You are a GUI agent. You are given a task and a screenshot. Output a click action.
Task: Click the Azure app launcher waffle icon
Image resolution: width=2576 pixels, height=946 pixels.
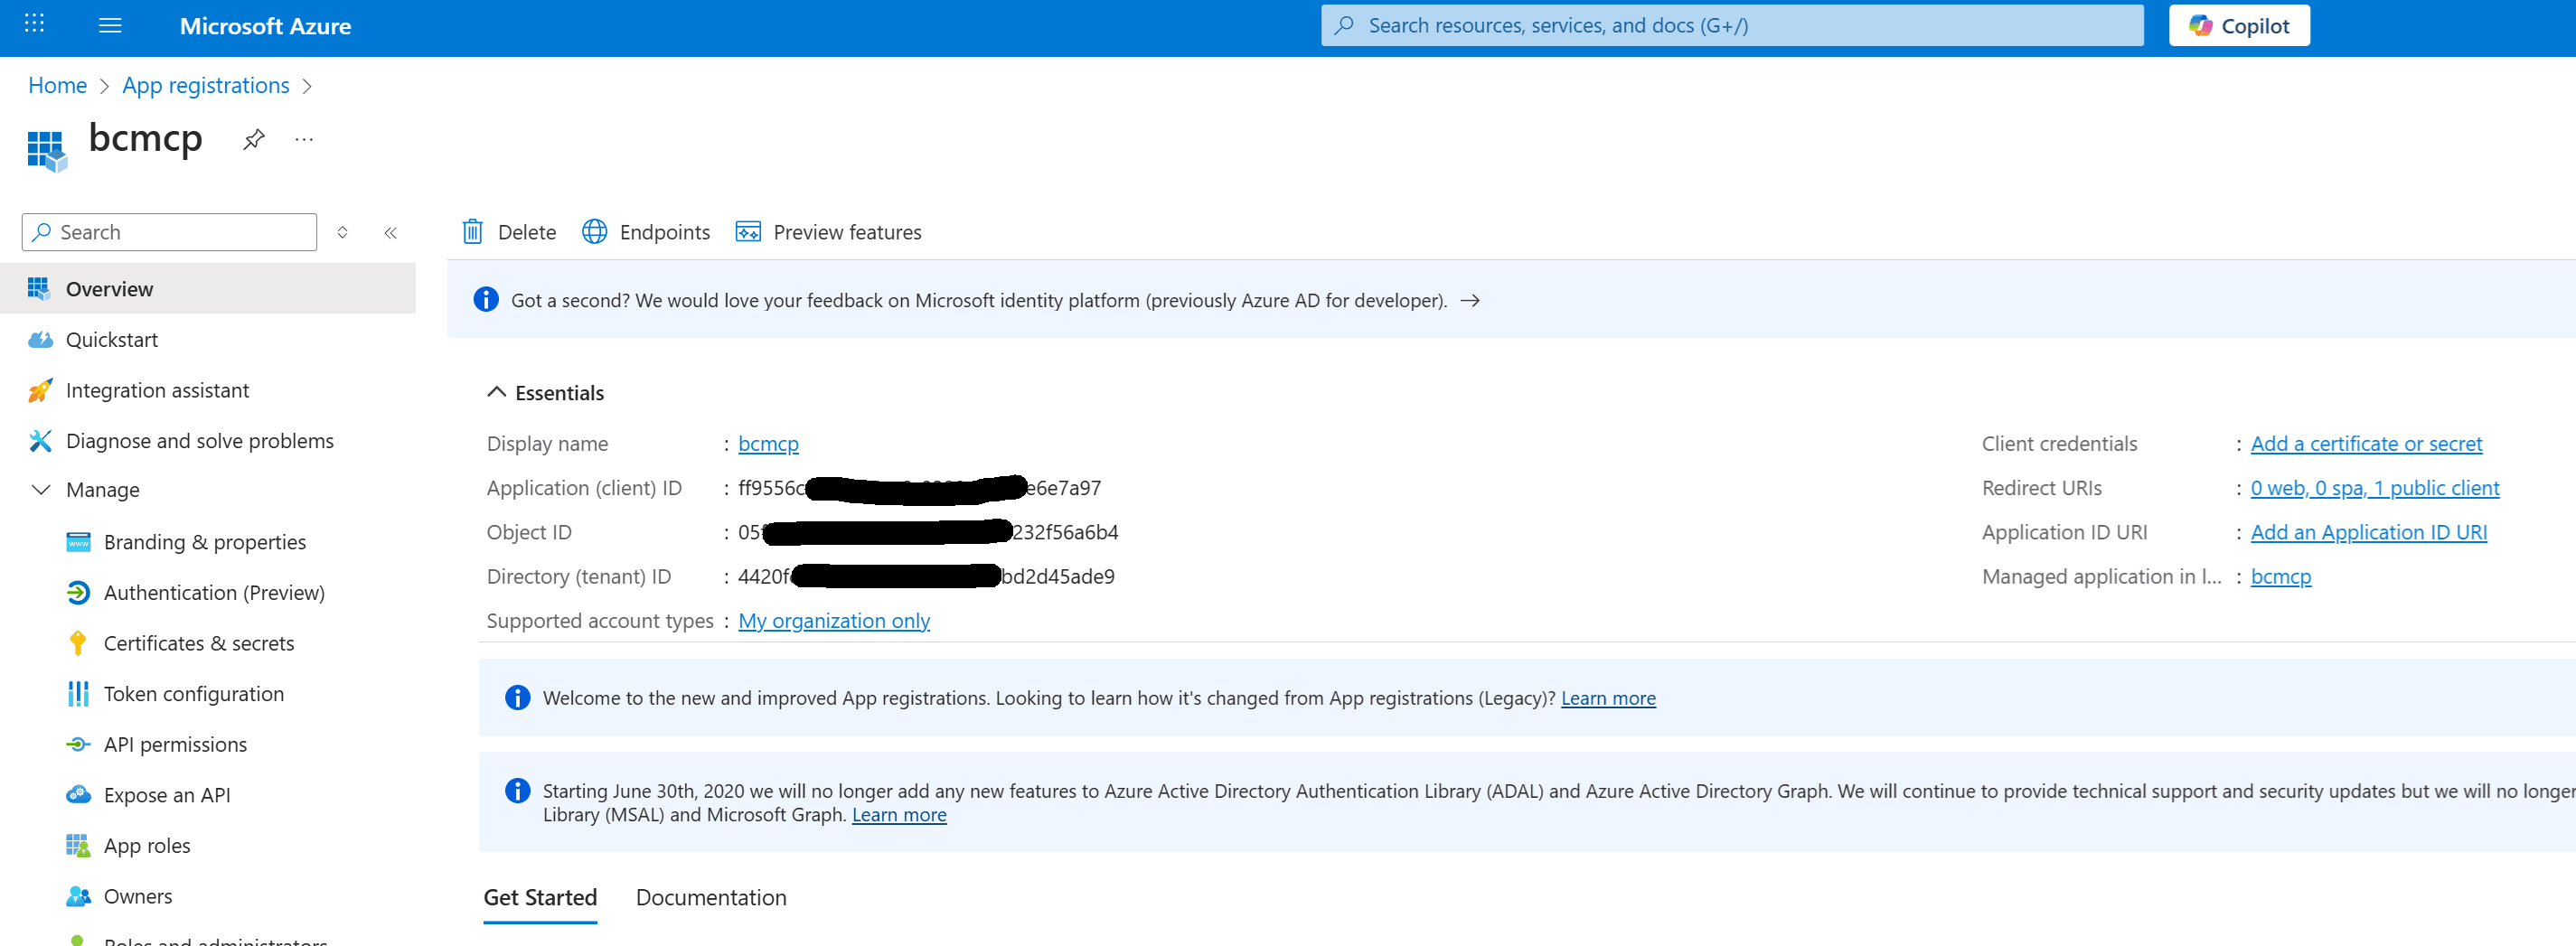click(x=33, y=23)
